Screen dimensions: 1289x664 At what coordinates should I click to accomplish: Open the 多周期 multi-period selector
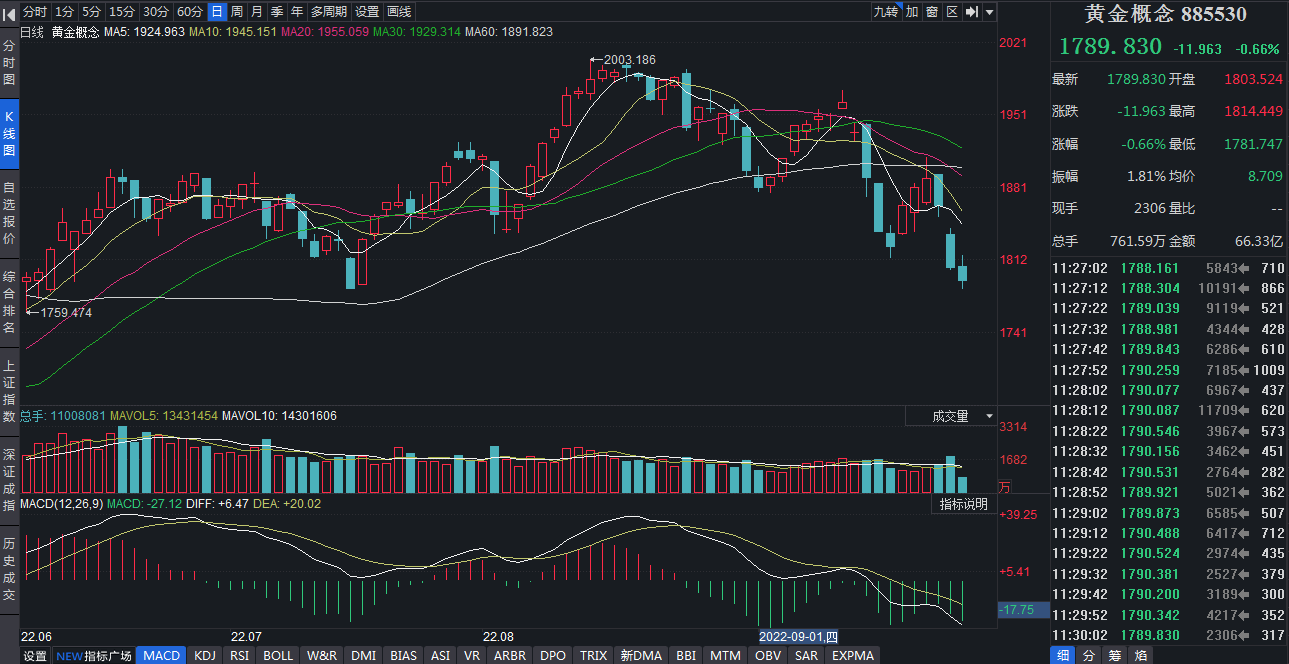click(x=329, y=12)
